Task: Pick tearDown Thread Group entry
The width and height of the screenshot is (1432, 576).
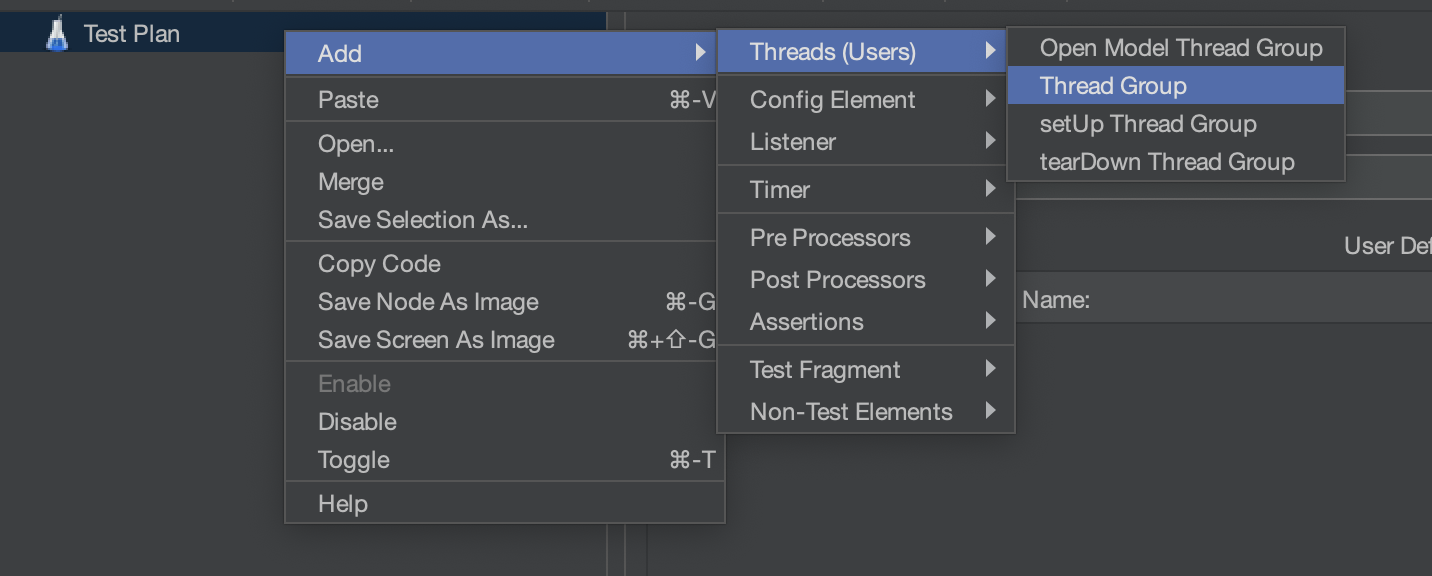Action: [1166, 162]
